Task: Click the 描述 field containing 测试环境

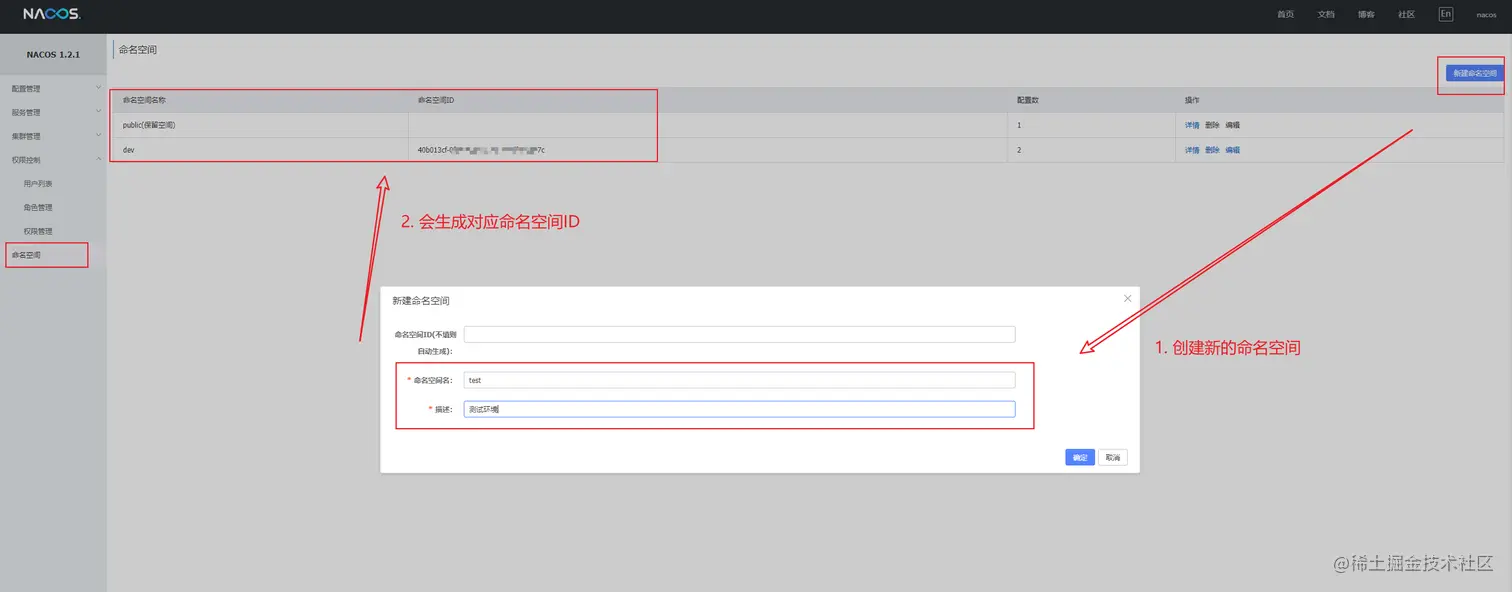Action: (739, 409)
